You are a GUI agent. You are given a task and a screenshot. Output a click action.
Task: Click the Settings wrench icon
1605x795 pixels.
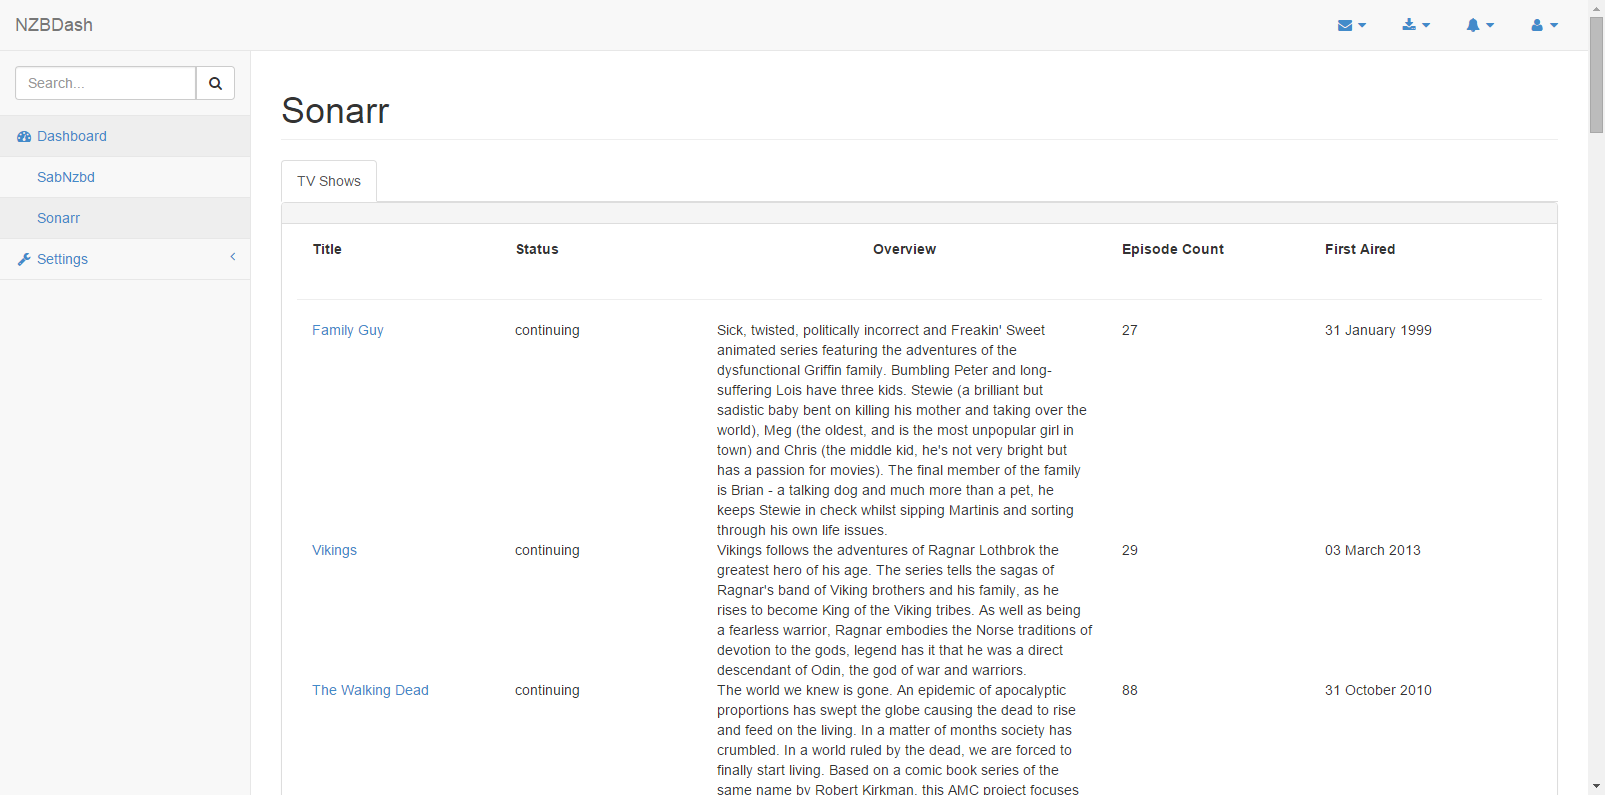(24, 260)
